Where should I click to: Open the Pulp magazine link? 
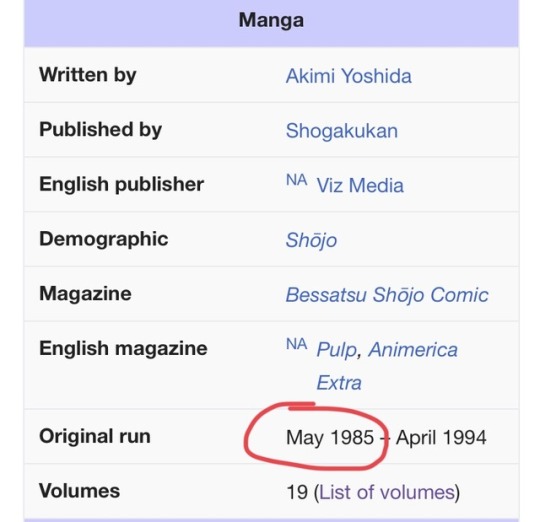coord(336,349)
